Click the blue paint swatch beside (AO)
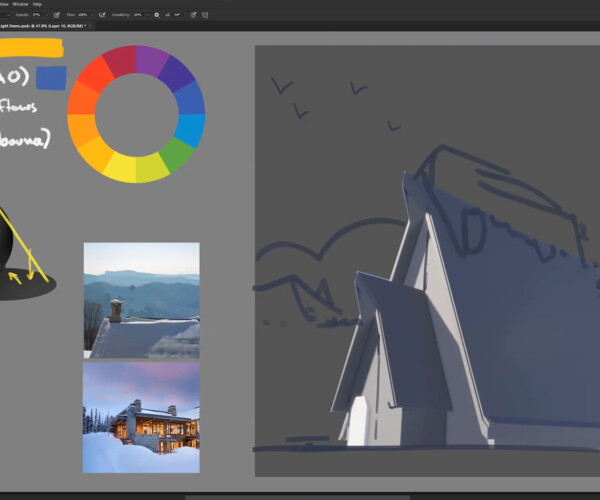Screen dimensions: 600x500 pos(51,78)
